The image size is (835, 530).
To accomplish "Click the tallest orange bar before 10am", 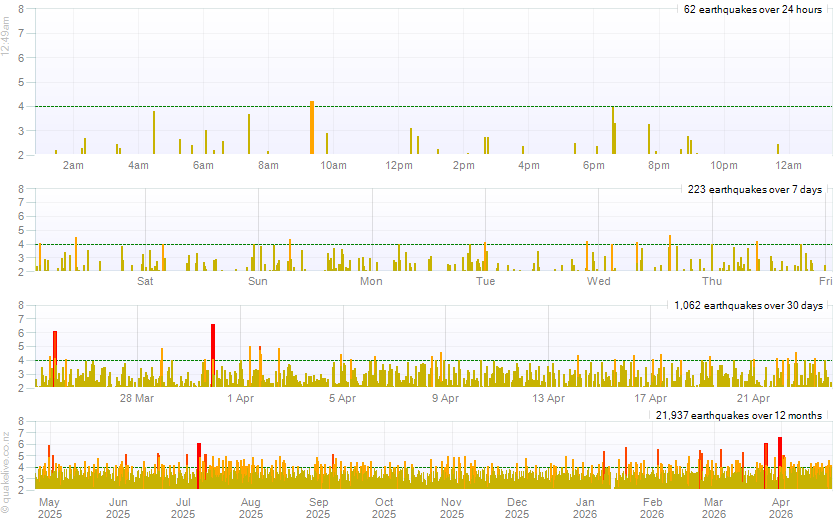I will [312, 128].
